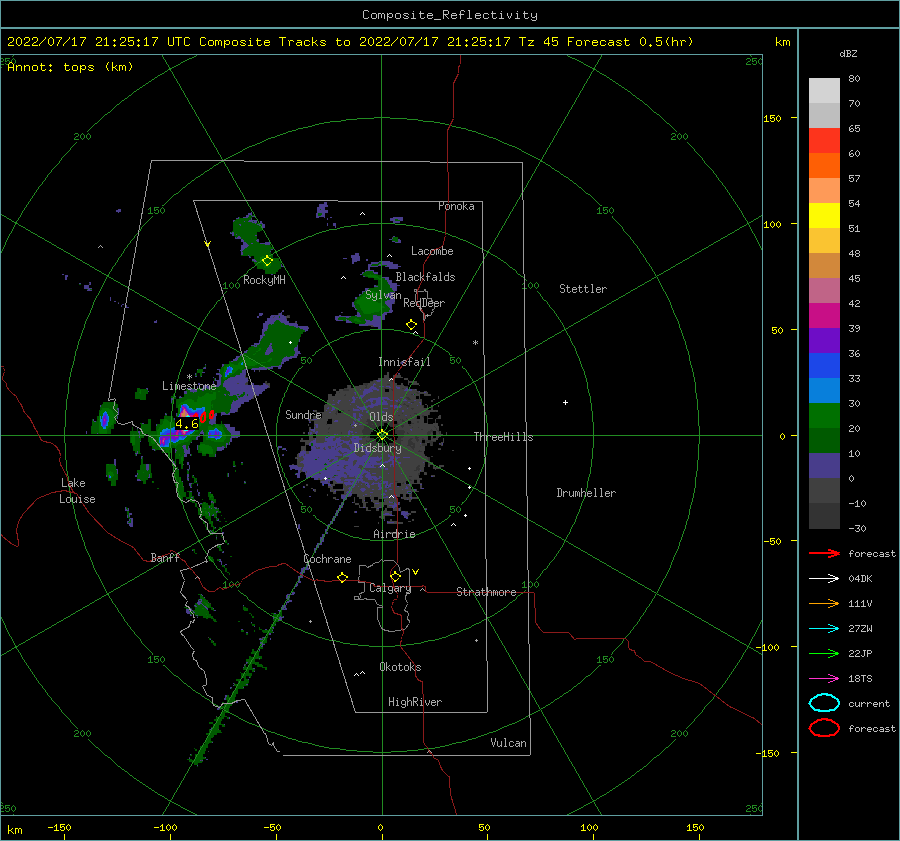This screenshot has height=841, width=900.
Task: Select the Vulcan label
Action: pyautogui.click(x=508, y=743)
